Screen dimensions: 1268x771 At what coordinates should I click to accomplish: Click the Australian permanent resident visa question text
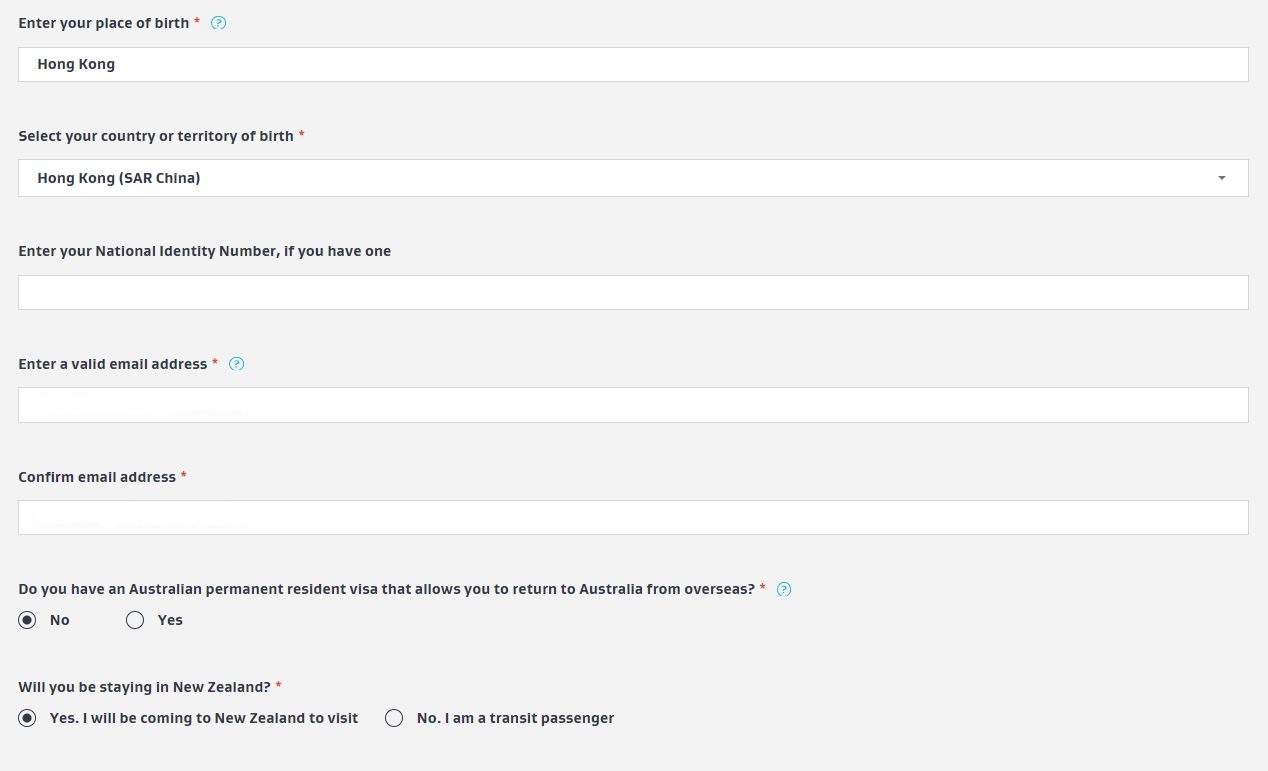386,589
